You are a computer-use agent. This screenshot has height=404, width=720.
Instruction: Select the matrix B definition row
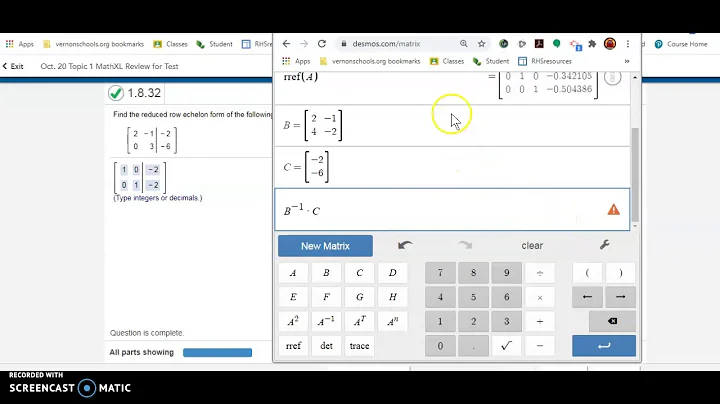pos(452,125)
